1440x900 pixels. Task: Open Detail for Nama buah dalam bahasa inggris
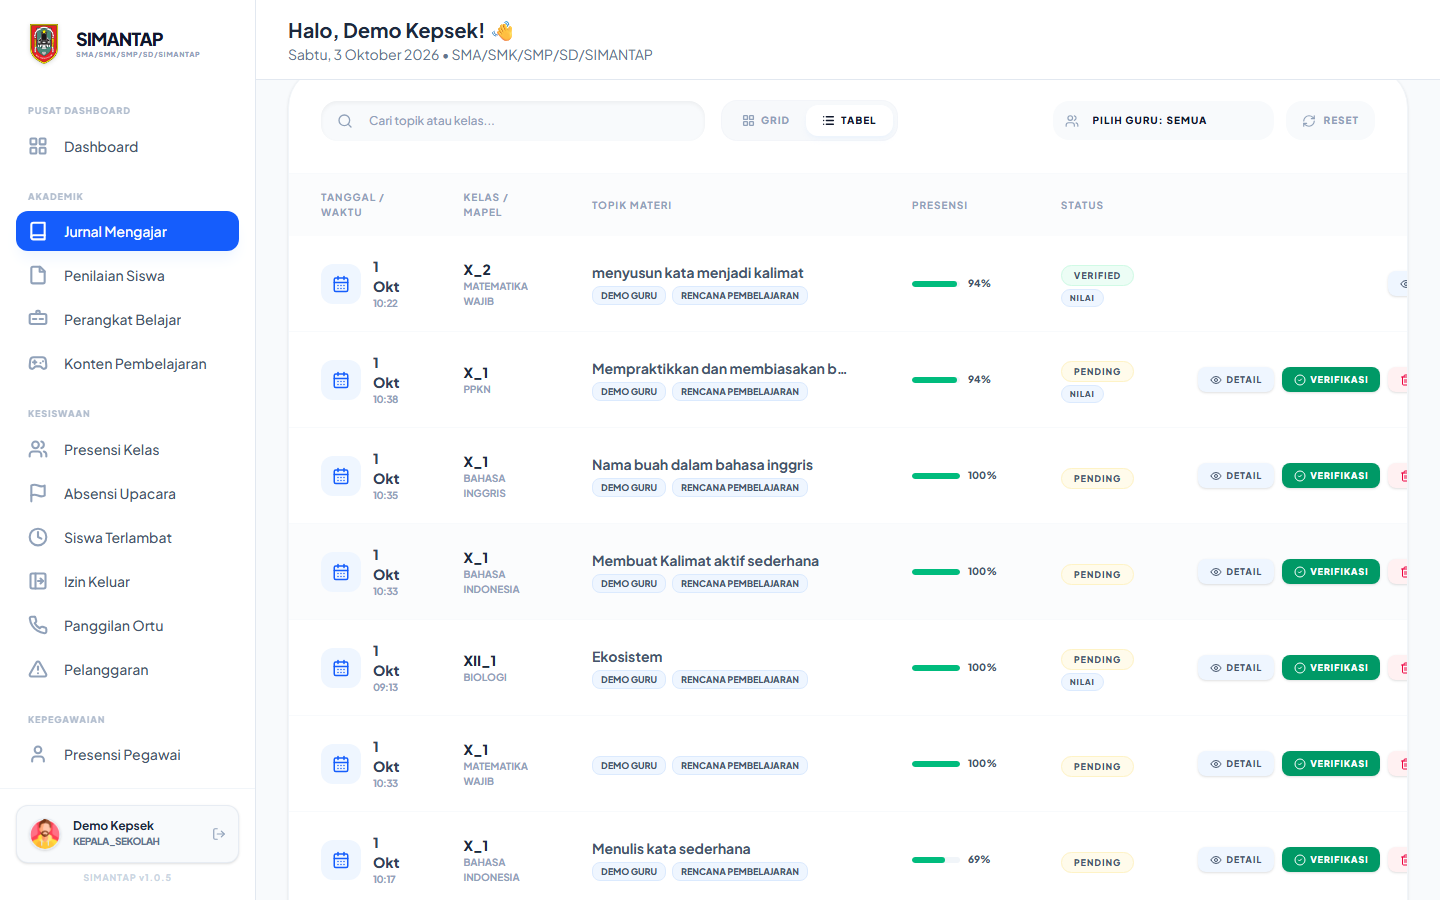coord(1236,476)
